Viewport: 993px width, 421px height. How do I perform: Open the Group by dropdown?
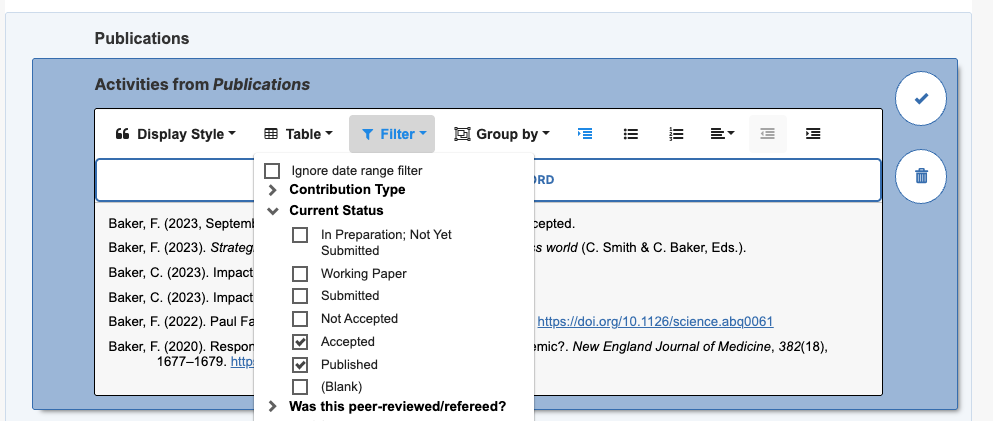[x=501, y=134]
